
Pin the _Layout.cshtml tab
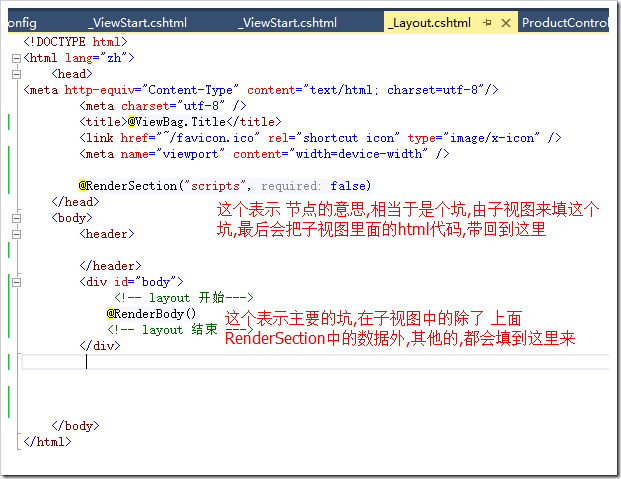click(488, 23)
